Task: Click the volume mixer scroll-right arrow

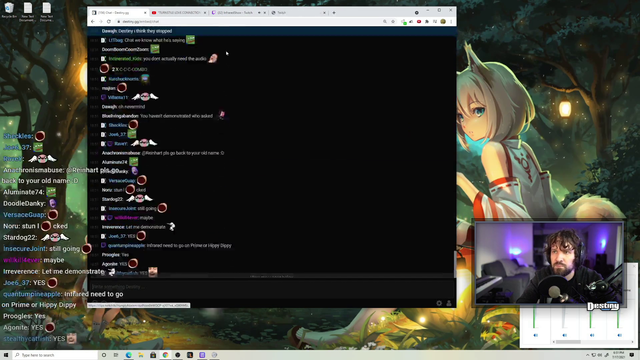Action: coord(631,342)
